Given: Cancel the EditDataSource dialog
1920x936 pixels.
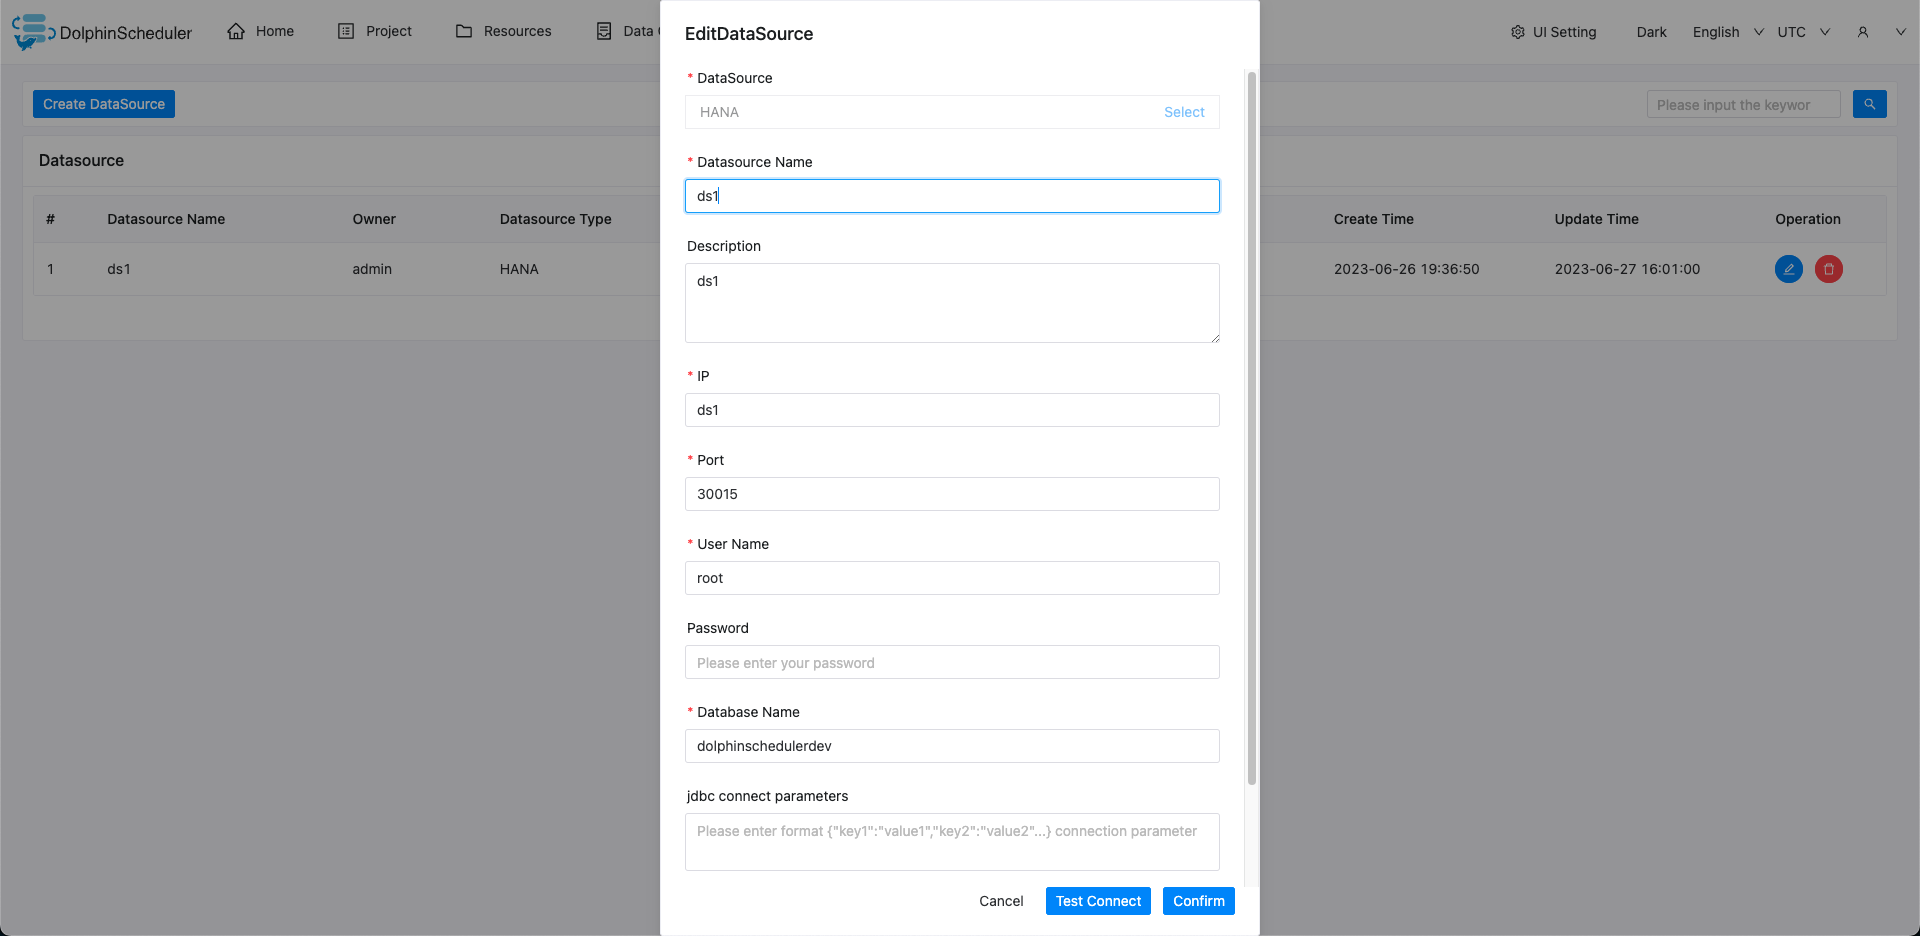Looking at the screenshot, I should pyautogui.click(x=1000, y=901).
